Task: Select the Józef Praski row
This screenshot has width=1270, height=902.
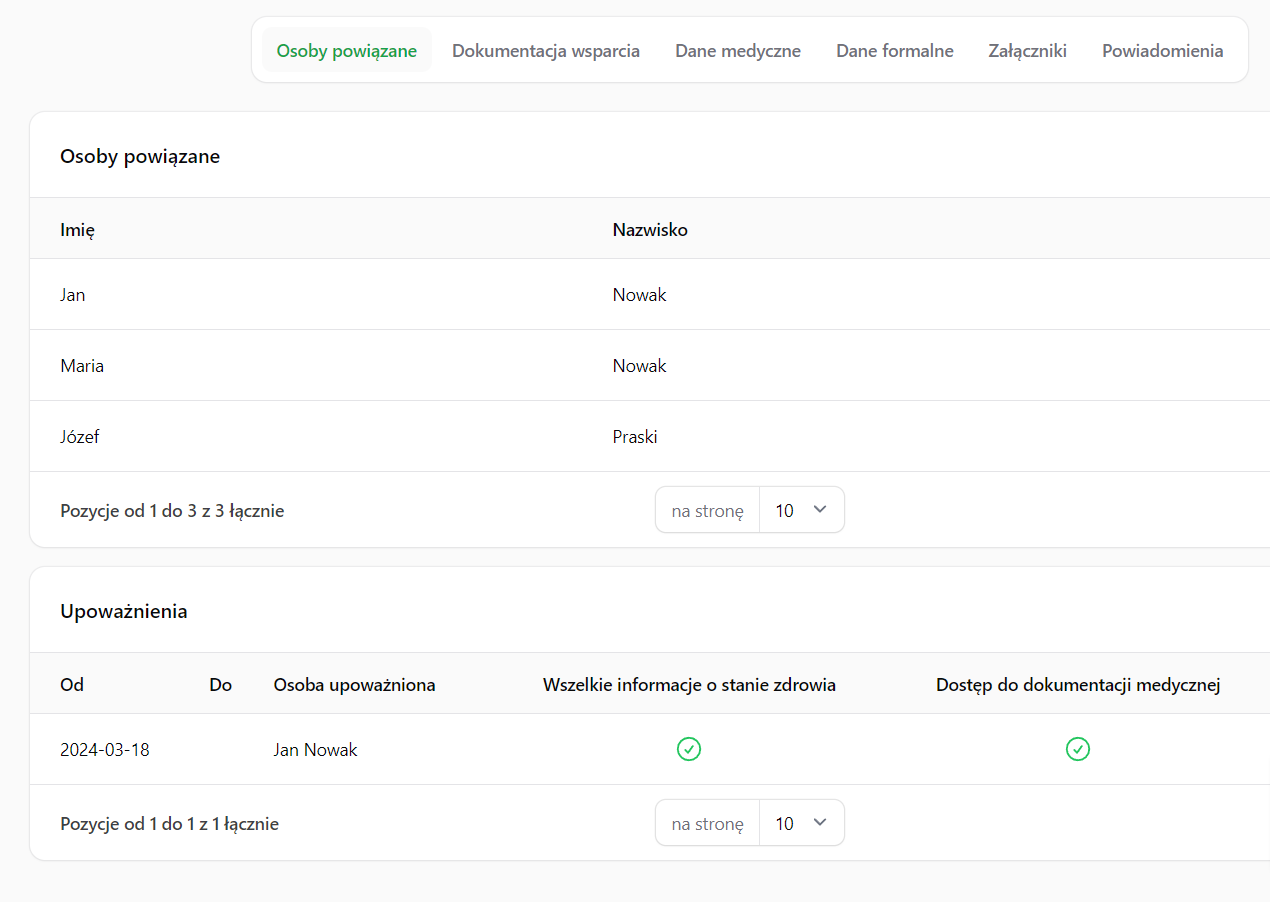Action: pos(80,437)
